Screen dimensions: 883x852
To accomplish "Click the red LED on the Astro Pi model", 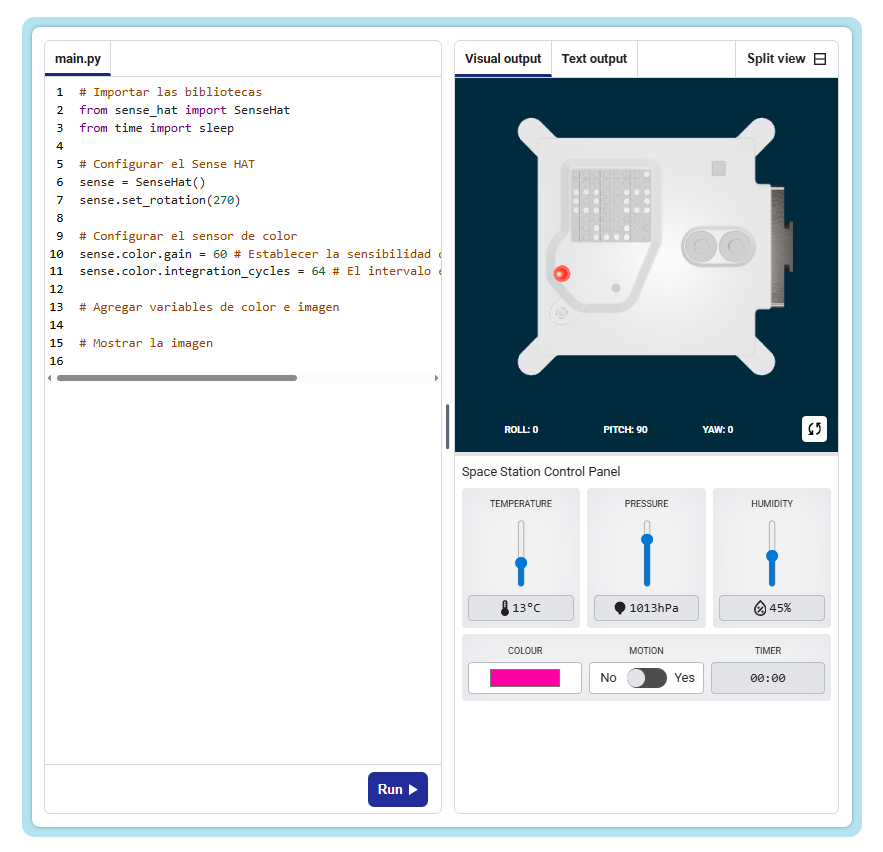I will (x=562, y=273).
